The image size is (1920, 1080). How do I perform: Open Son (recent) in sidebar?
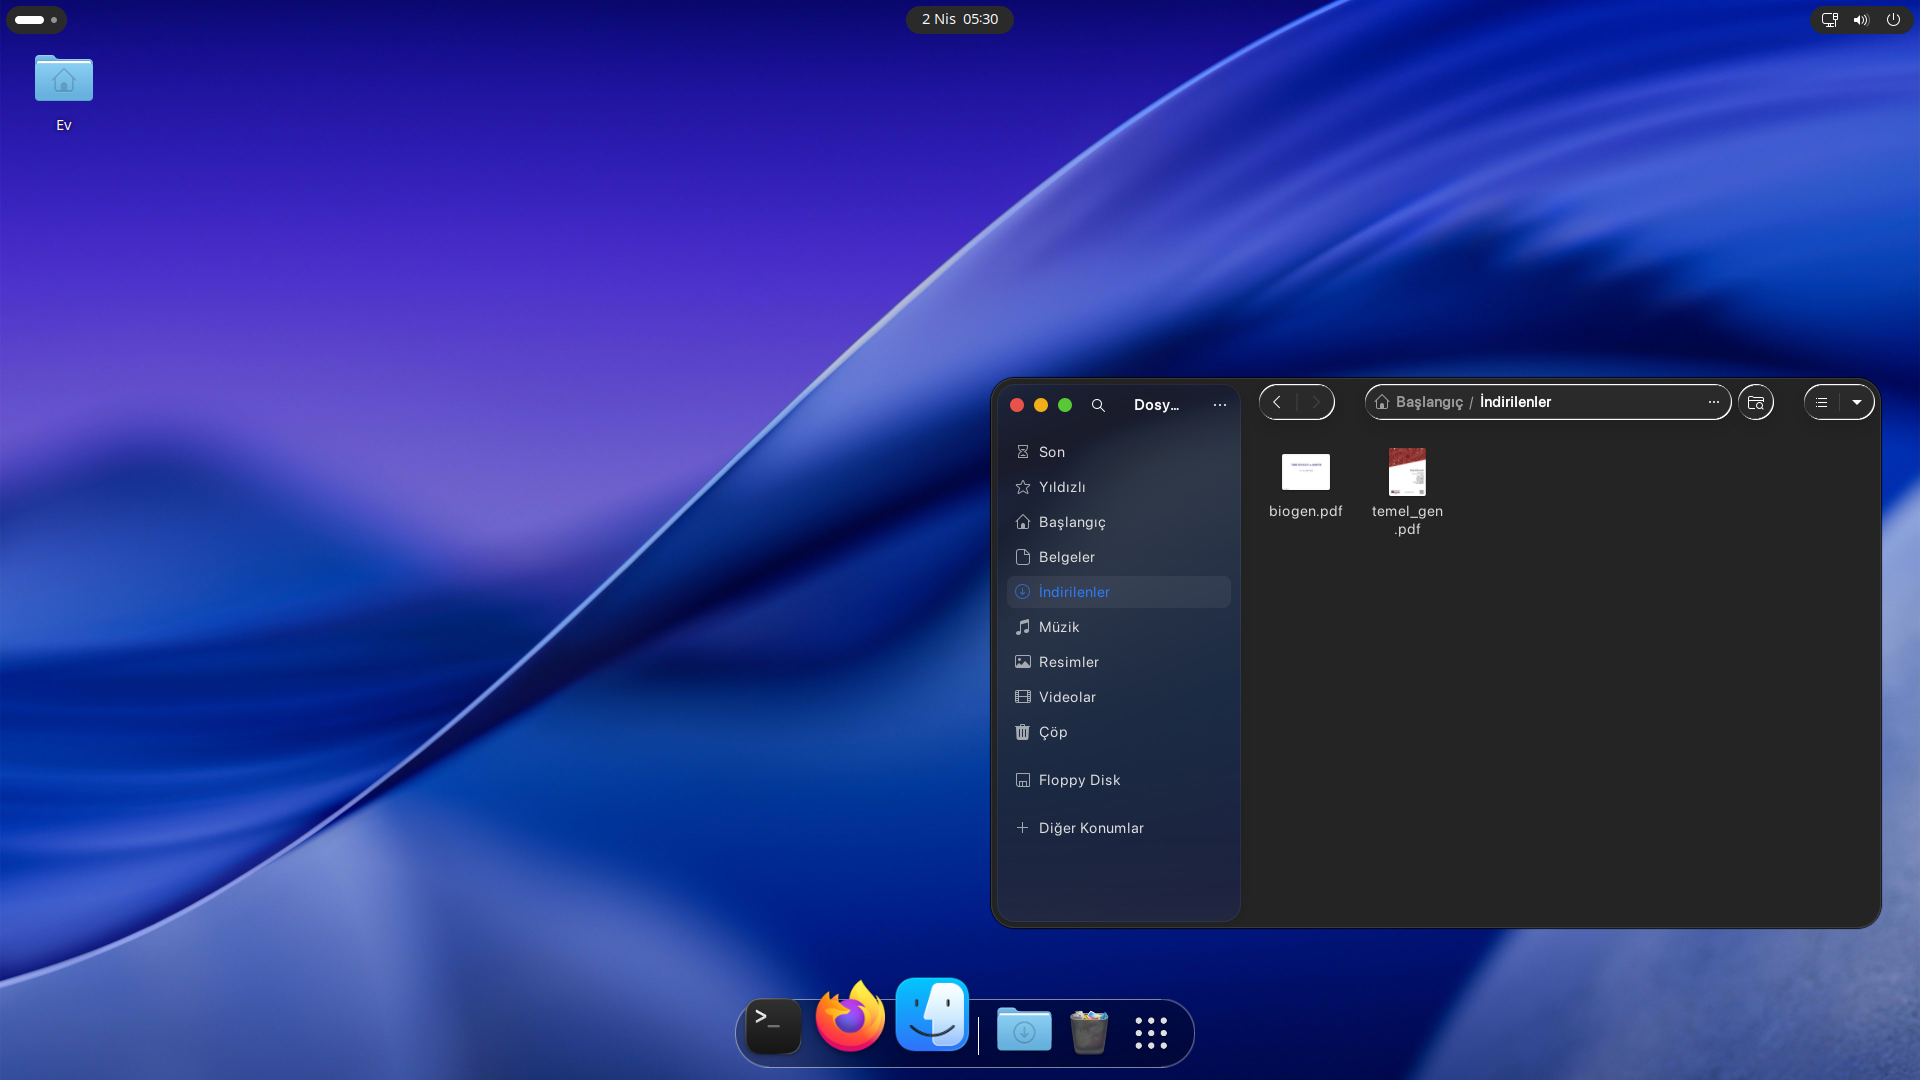(1118, 452)
